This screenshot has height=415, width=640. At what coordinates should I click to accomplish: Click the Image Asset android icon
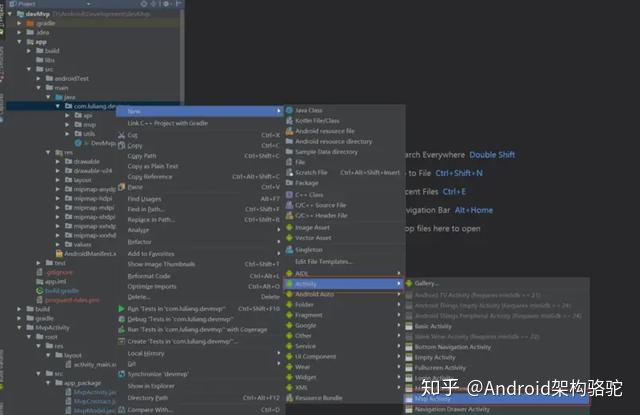click(289, 227)
